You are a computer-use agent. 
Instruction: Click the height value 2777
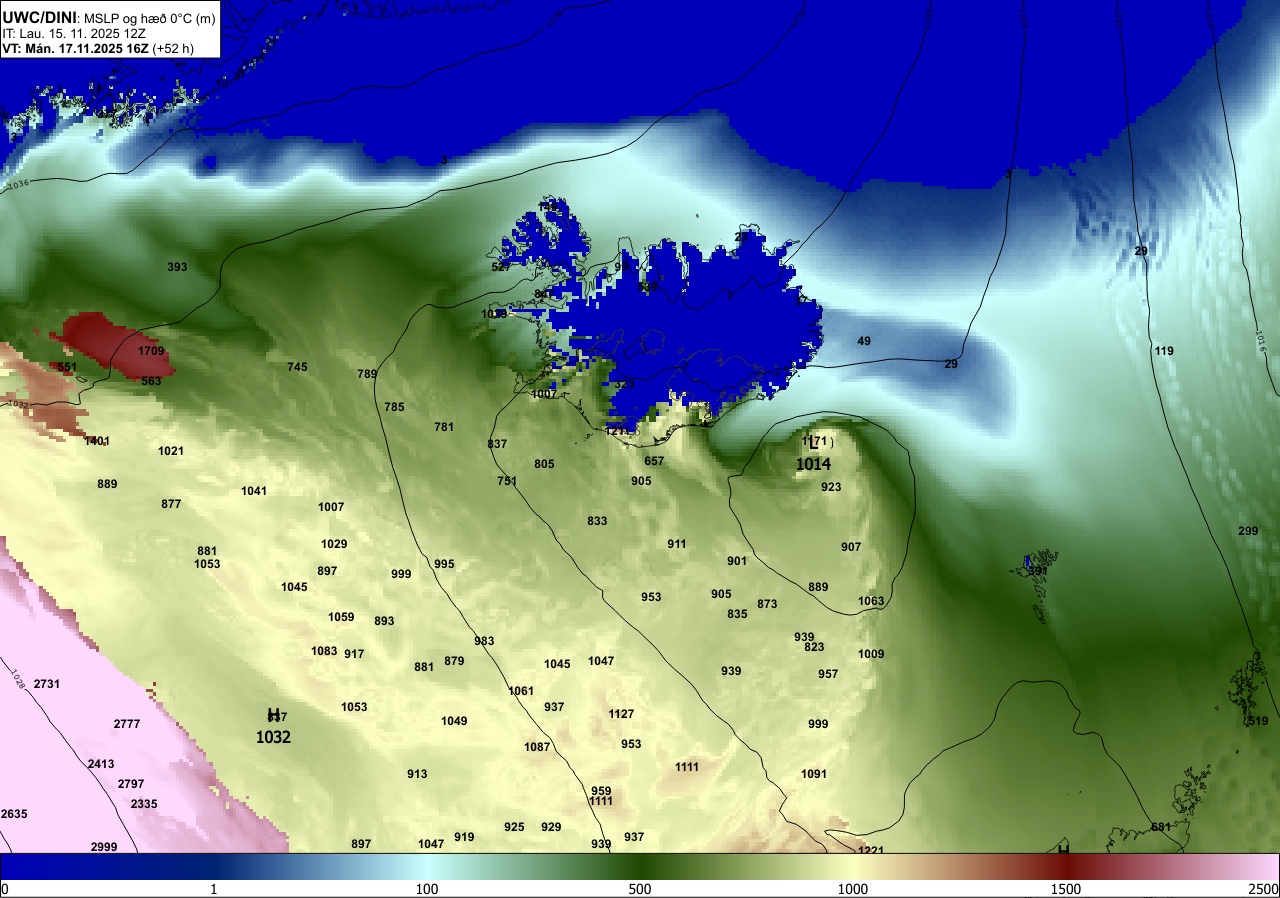(127, 724)
